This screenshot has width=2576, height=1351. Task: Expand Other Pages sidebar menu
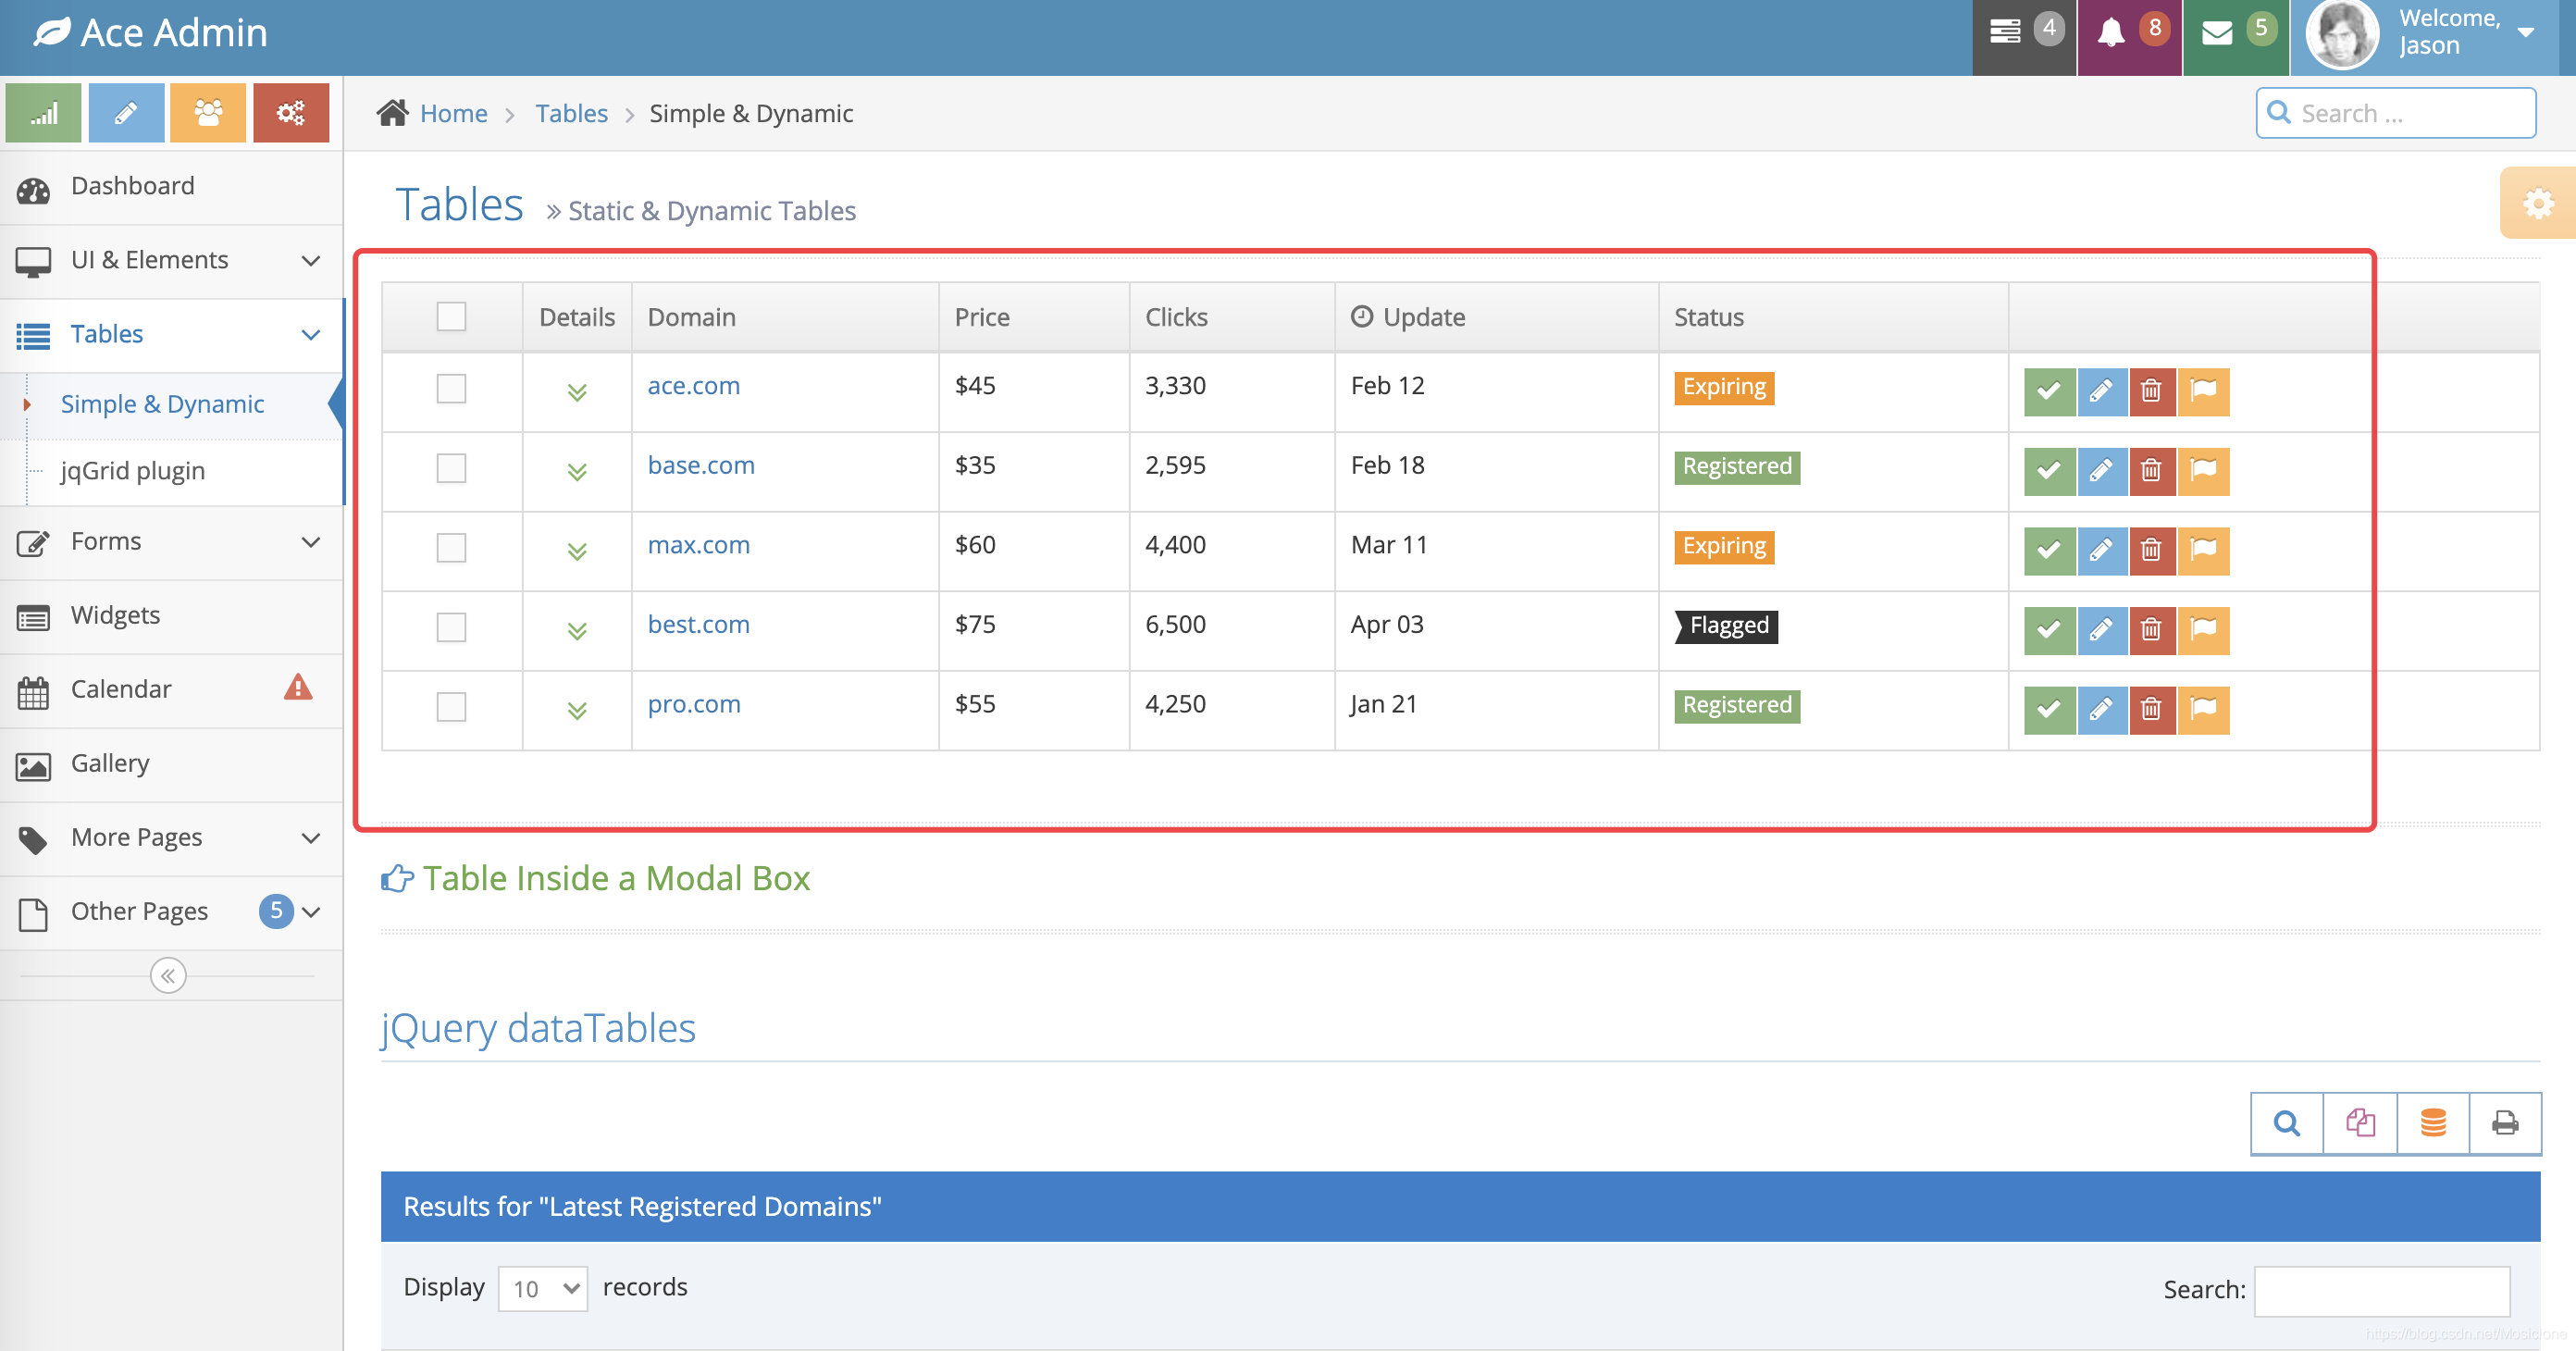click(171, 912)
